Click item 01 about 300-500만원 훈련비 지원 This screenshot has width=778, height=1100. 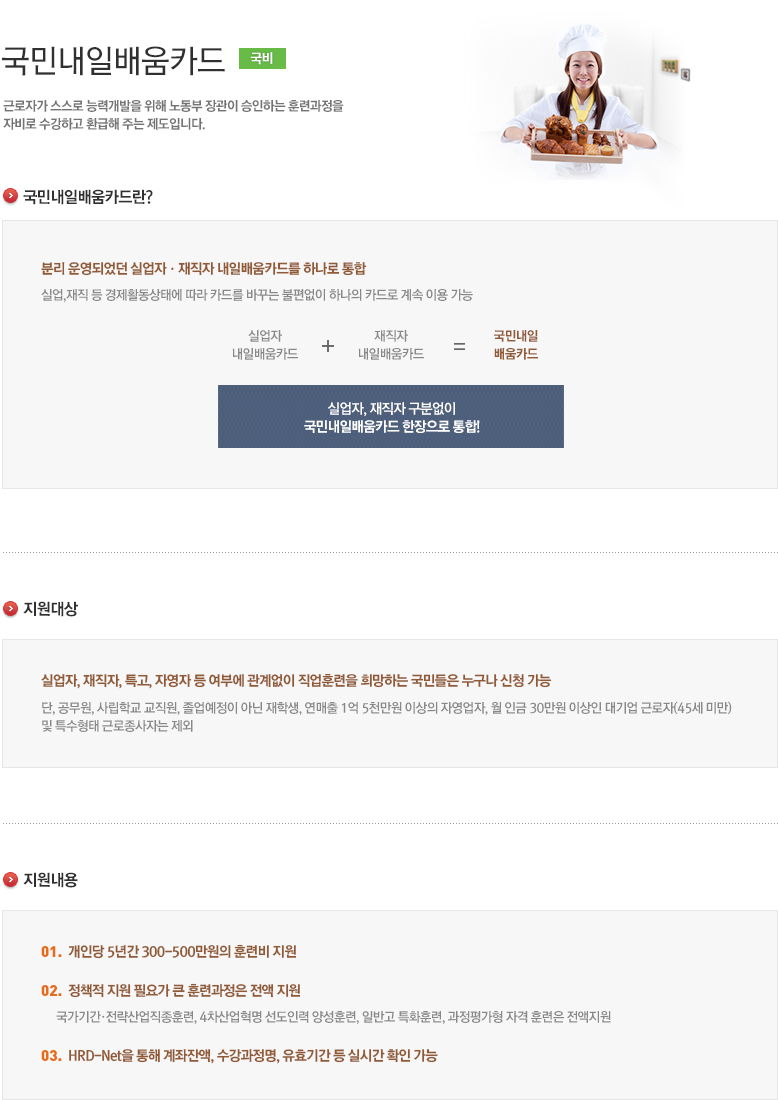pos(169,952)
